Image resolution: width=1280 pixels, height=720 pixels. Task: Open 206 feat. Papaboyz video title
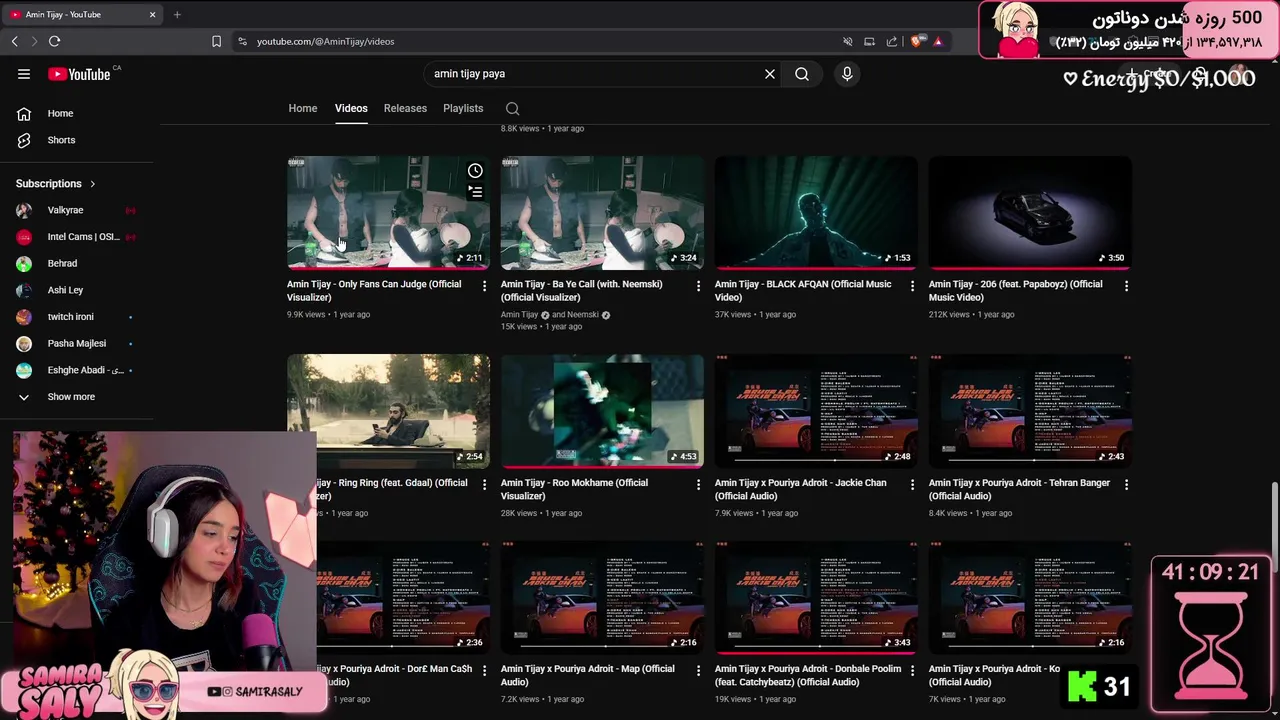(x=1016, y=291)
